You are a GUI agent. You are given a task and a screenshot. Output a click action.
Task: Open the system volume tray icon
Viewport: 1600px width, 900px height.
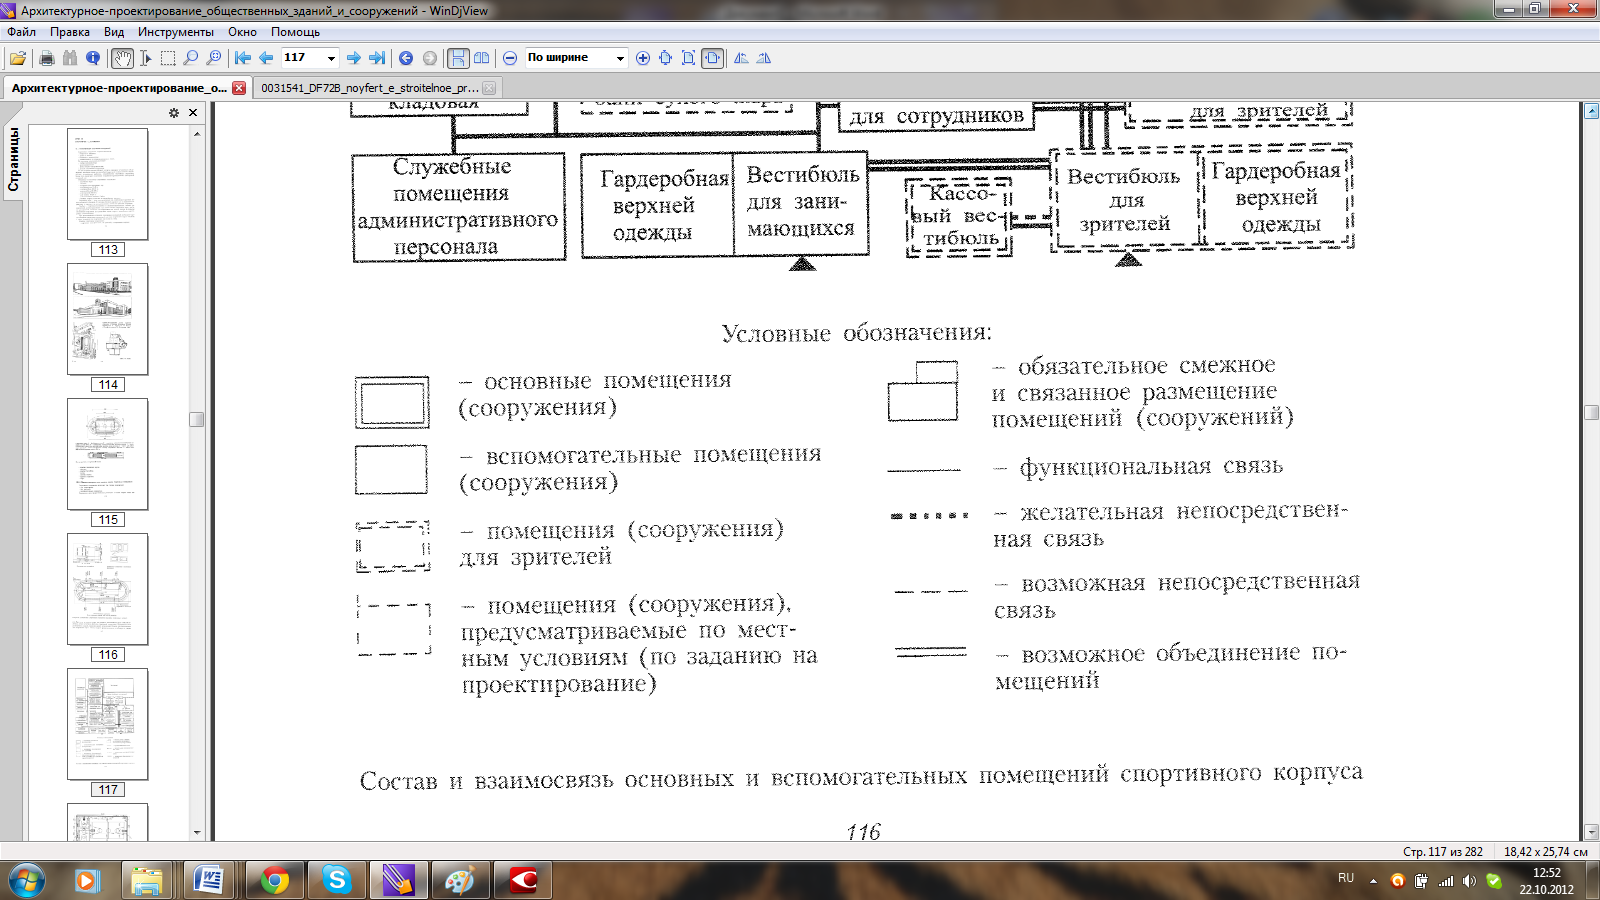(x=1469, y=881)
